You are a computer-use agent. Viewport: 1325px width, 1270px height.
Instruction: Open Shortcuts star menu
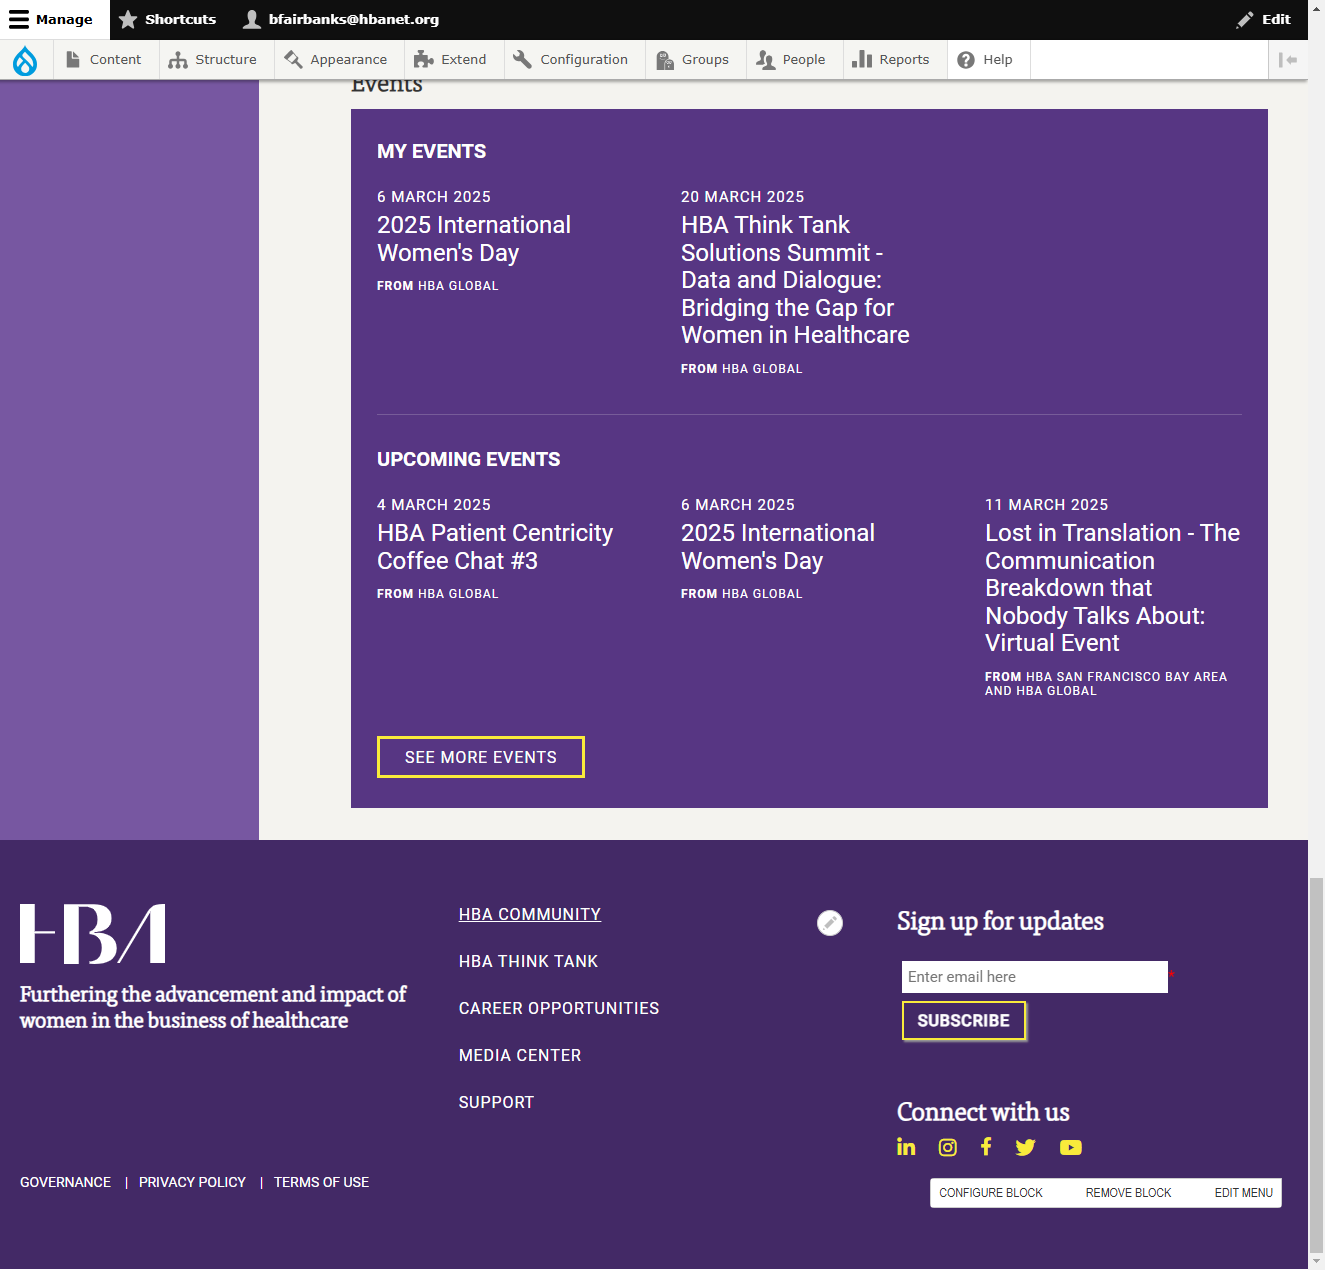click(x=168, y=19)
